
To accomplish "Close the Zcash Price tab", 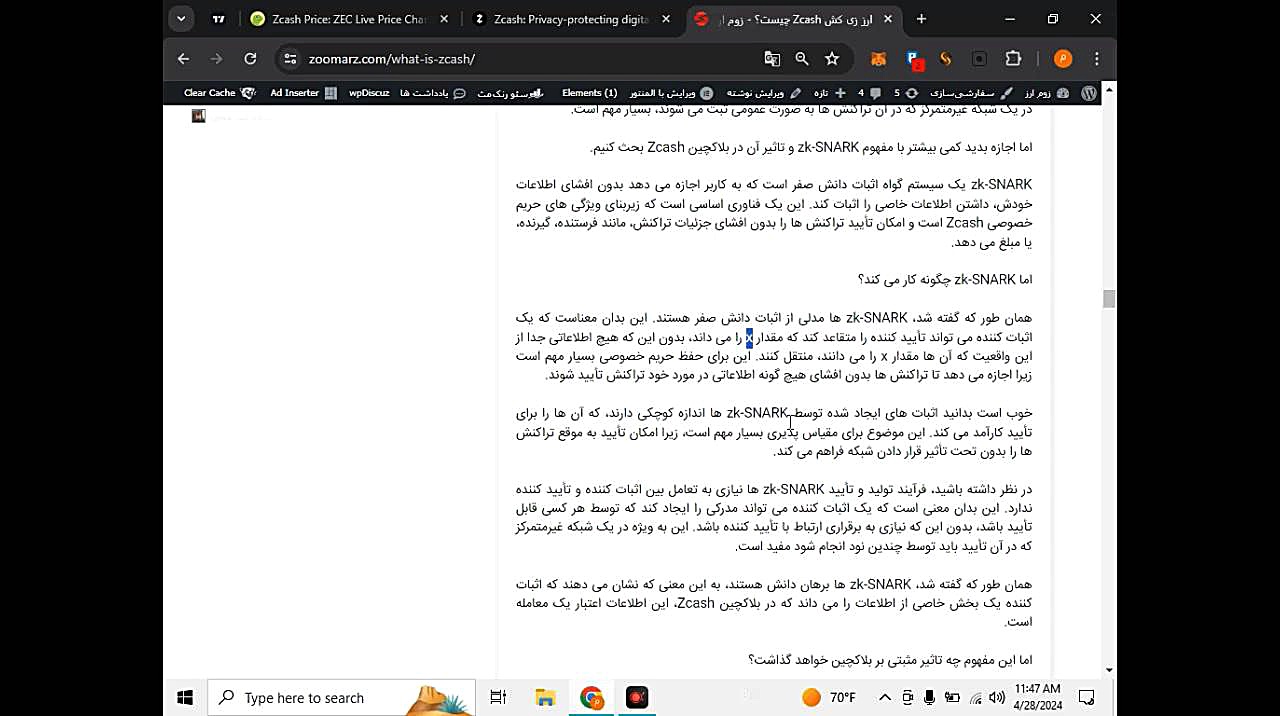I will point(444,19).
